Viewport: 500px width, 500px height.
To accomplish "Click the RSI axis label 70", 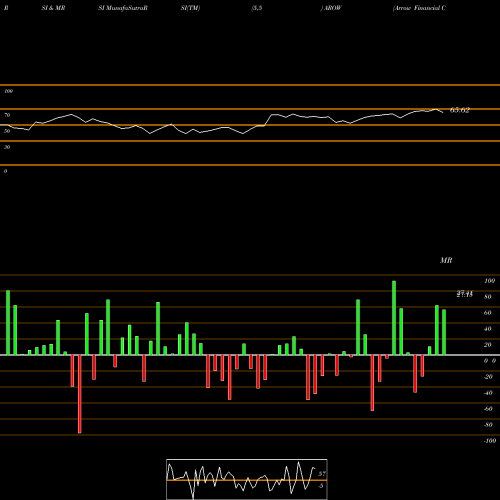I will [x=7, y=115].
